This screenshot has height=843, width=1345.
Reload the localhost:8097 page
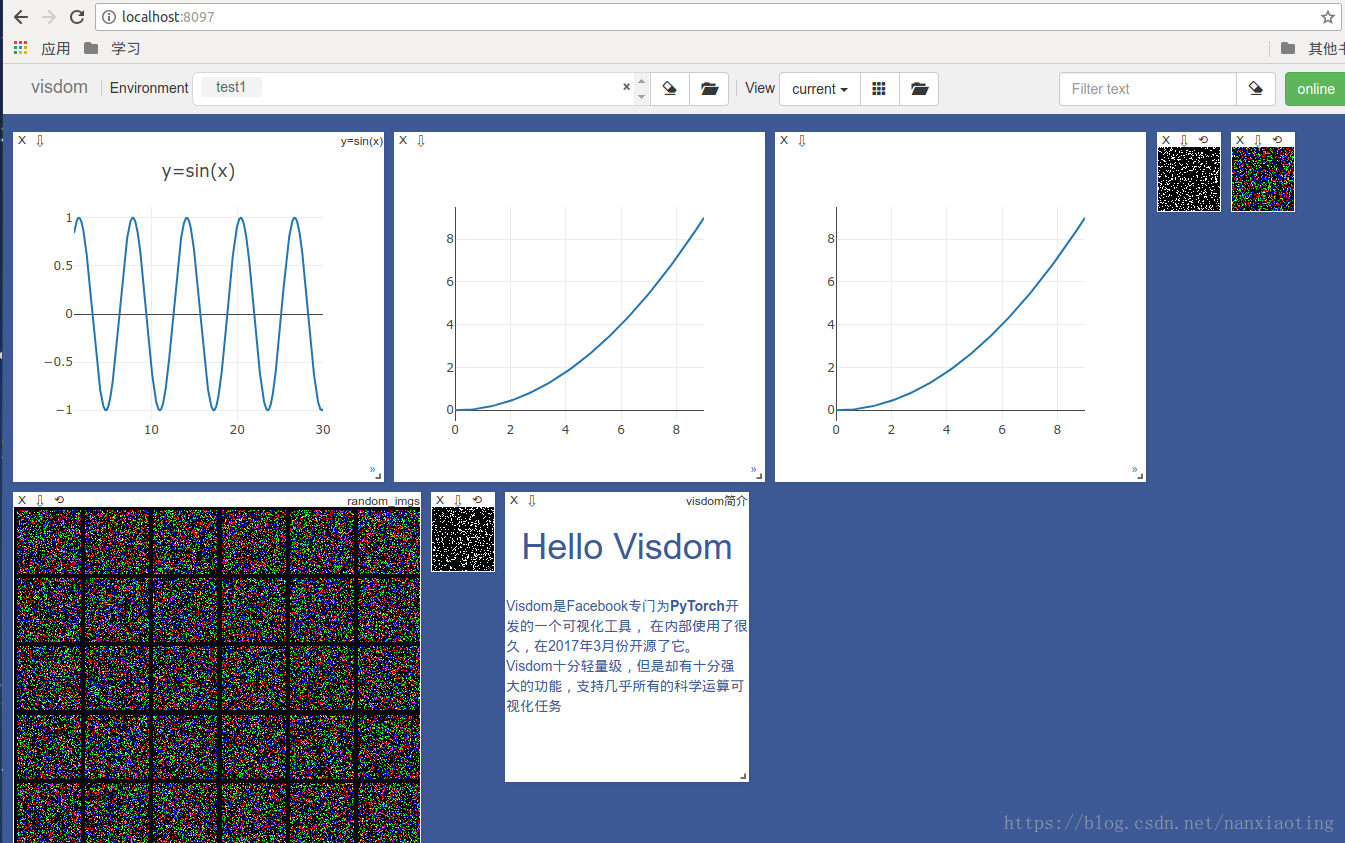[x=77, y=17]
